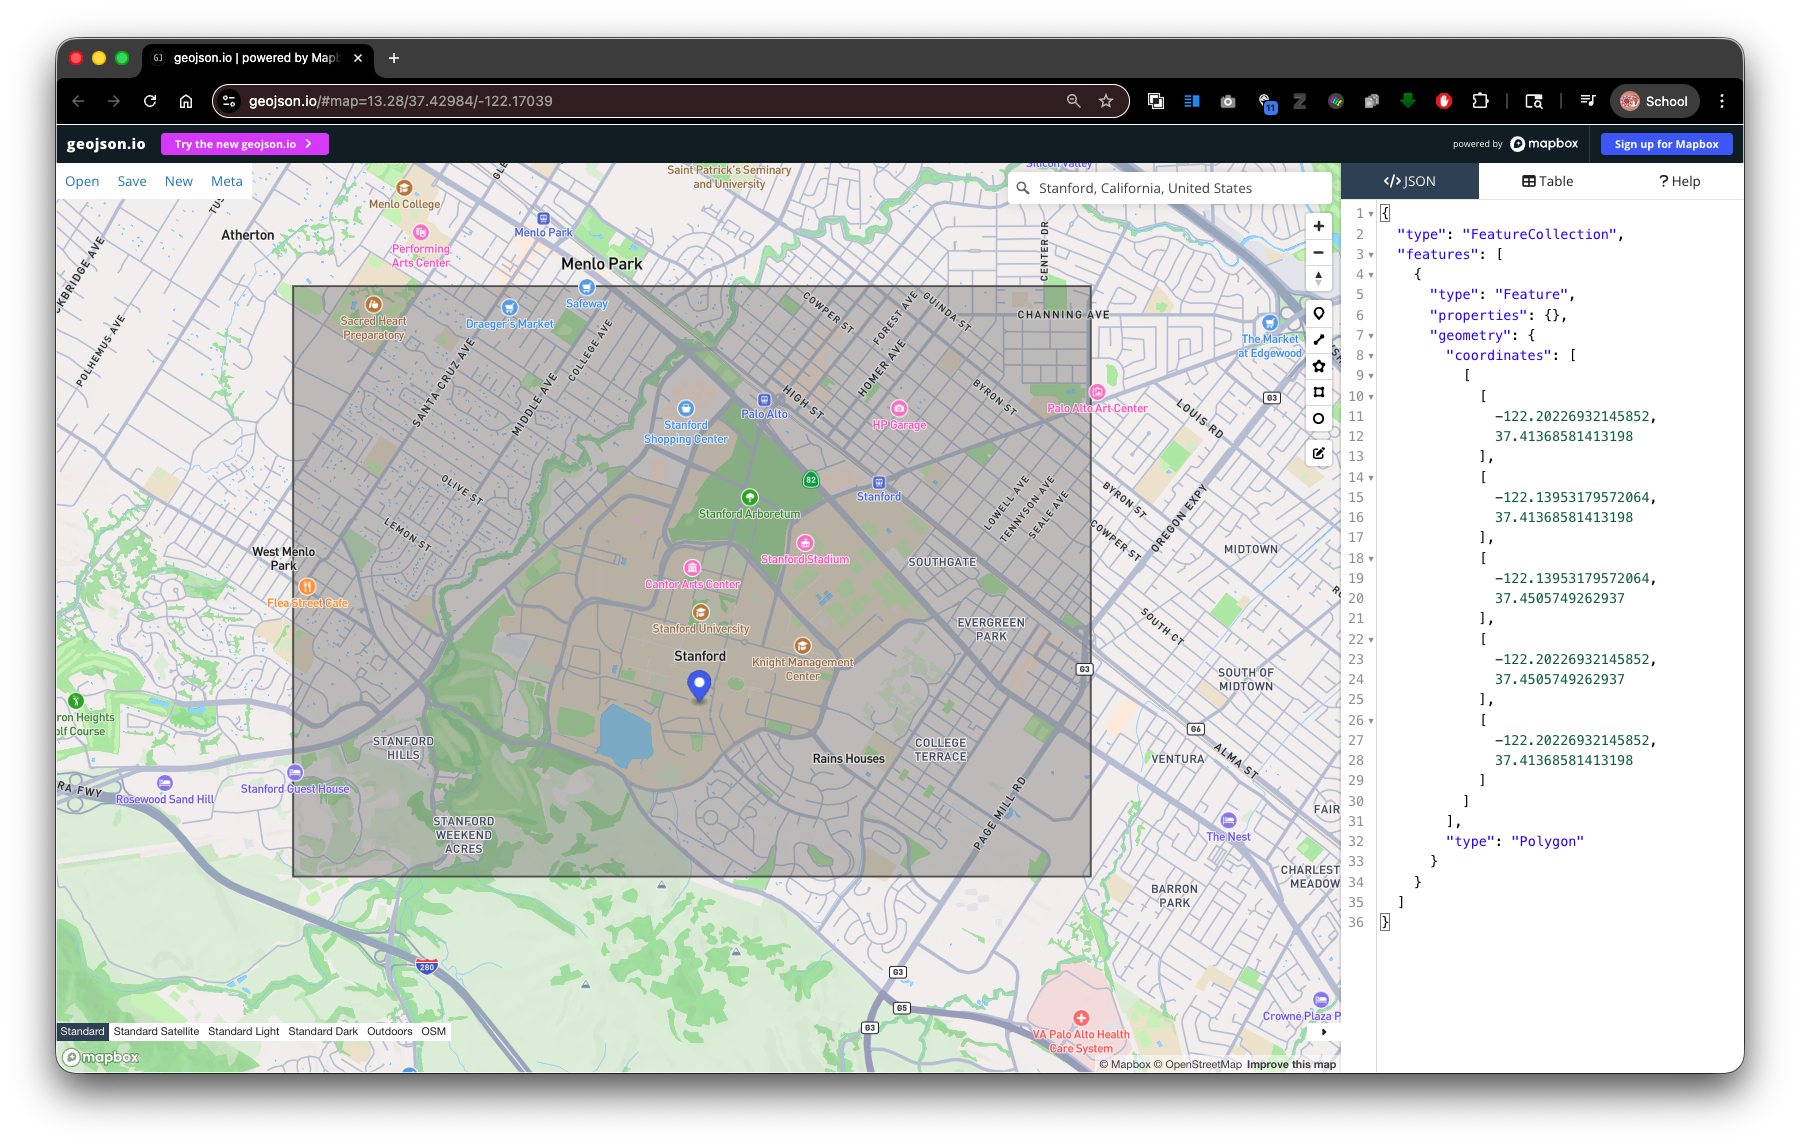Screen dimensions: 1800x1147
Task: Select the draw polygon tool
Action: [x=1318, y=366]
